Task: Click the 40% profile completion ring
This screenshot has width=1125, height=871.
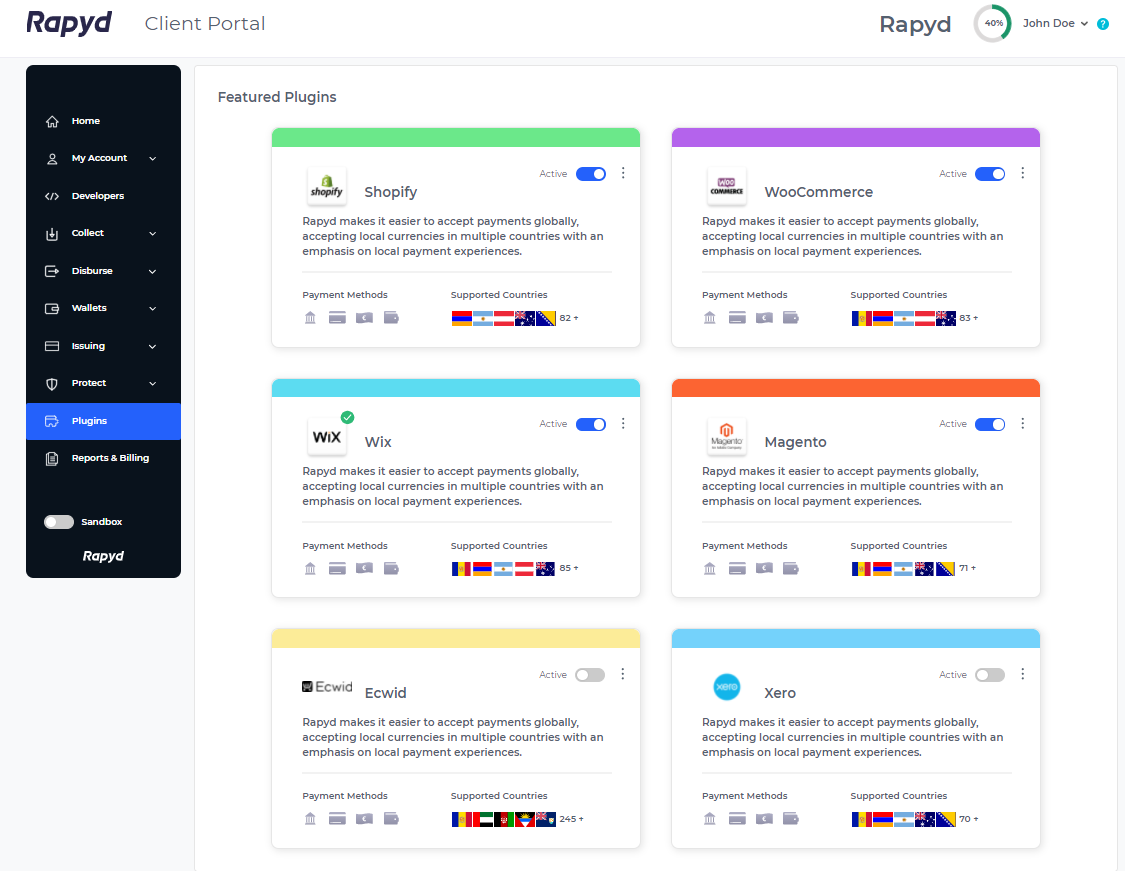Action: coord(993,24)
